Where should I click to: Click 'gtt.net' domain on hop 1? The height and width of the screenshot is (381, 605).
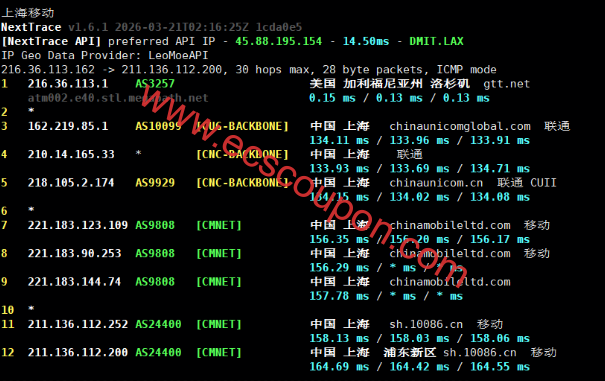507,84
